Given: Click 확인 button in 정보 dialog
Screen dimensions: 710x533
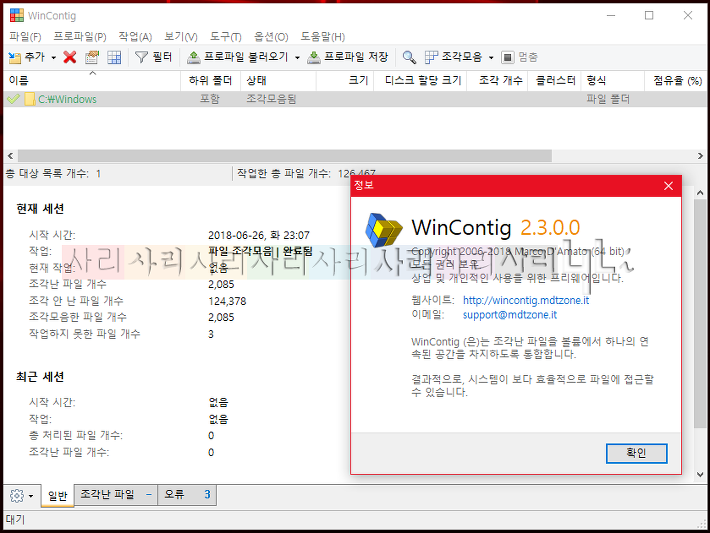Looking at the screenshot, I should click(636, 453).
